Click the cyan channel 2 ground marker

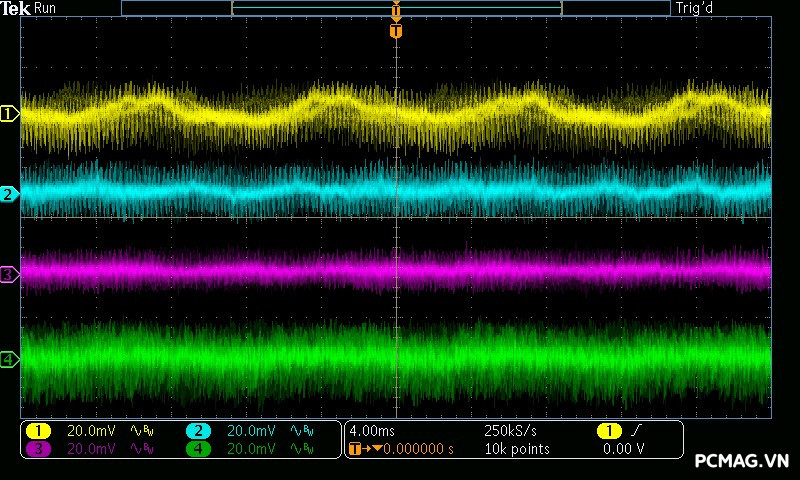[9, 194]
